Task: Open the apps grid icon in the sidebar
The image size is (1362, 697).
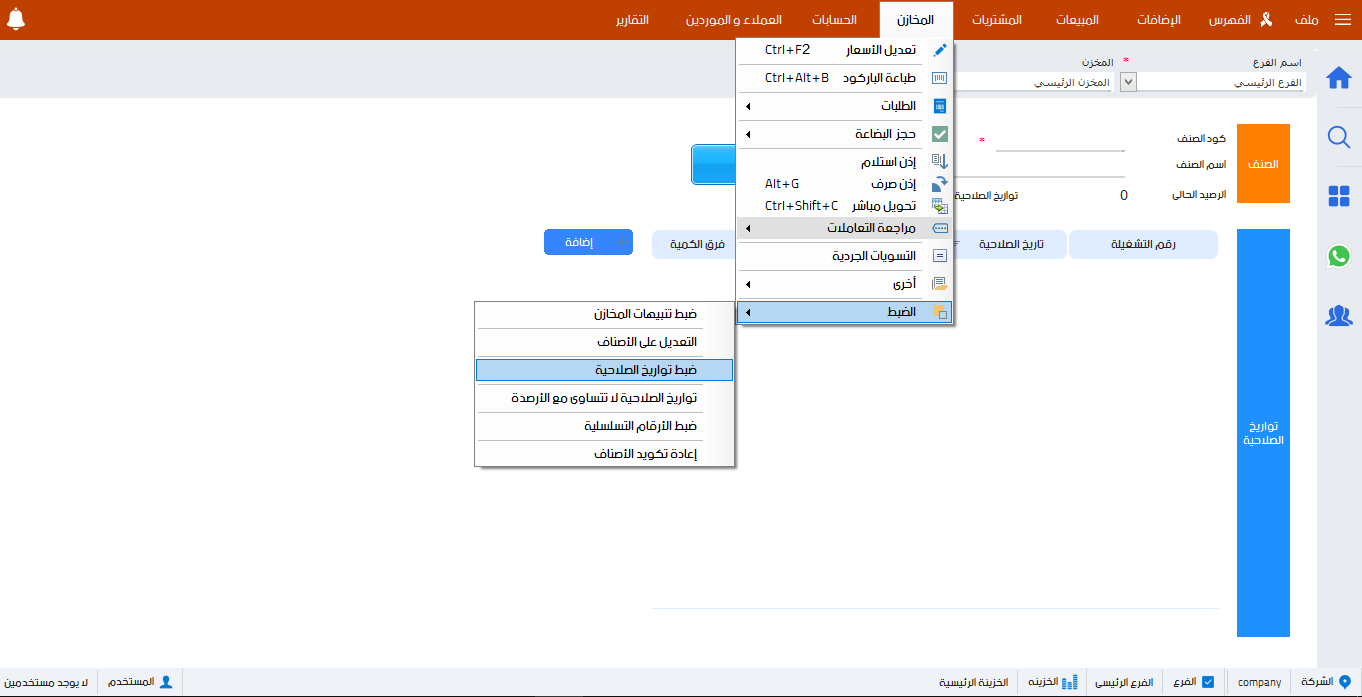Action: (x=1339, y=196)
